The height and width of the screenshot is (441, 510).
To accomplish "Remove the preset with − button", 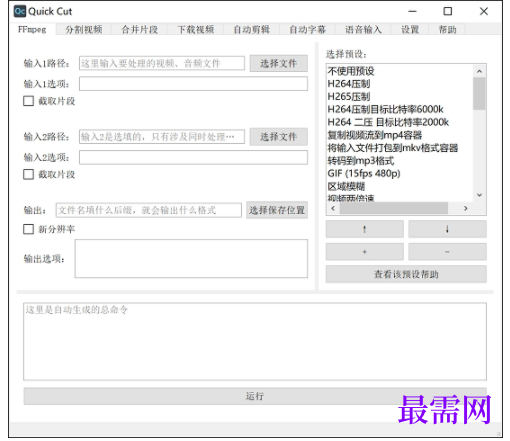I will (x=447, y=252).
